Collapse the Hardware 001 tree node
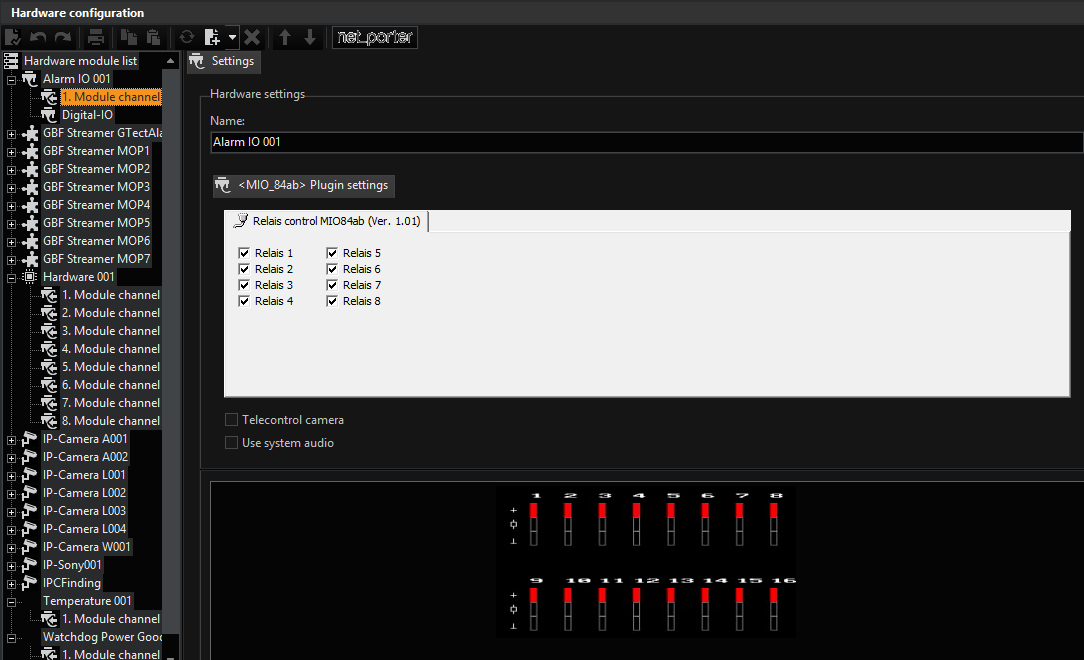1084x660 pixels. point(11,278)
